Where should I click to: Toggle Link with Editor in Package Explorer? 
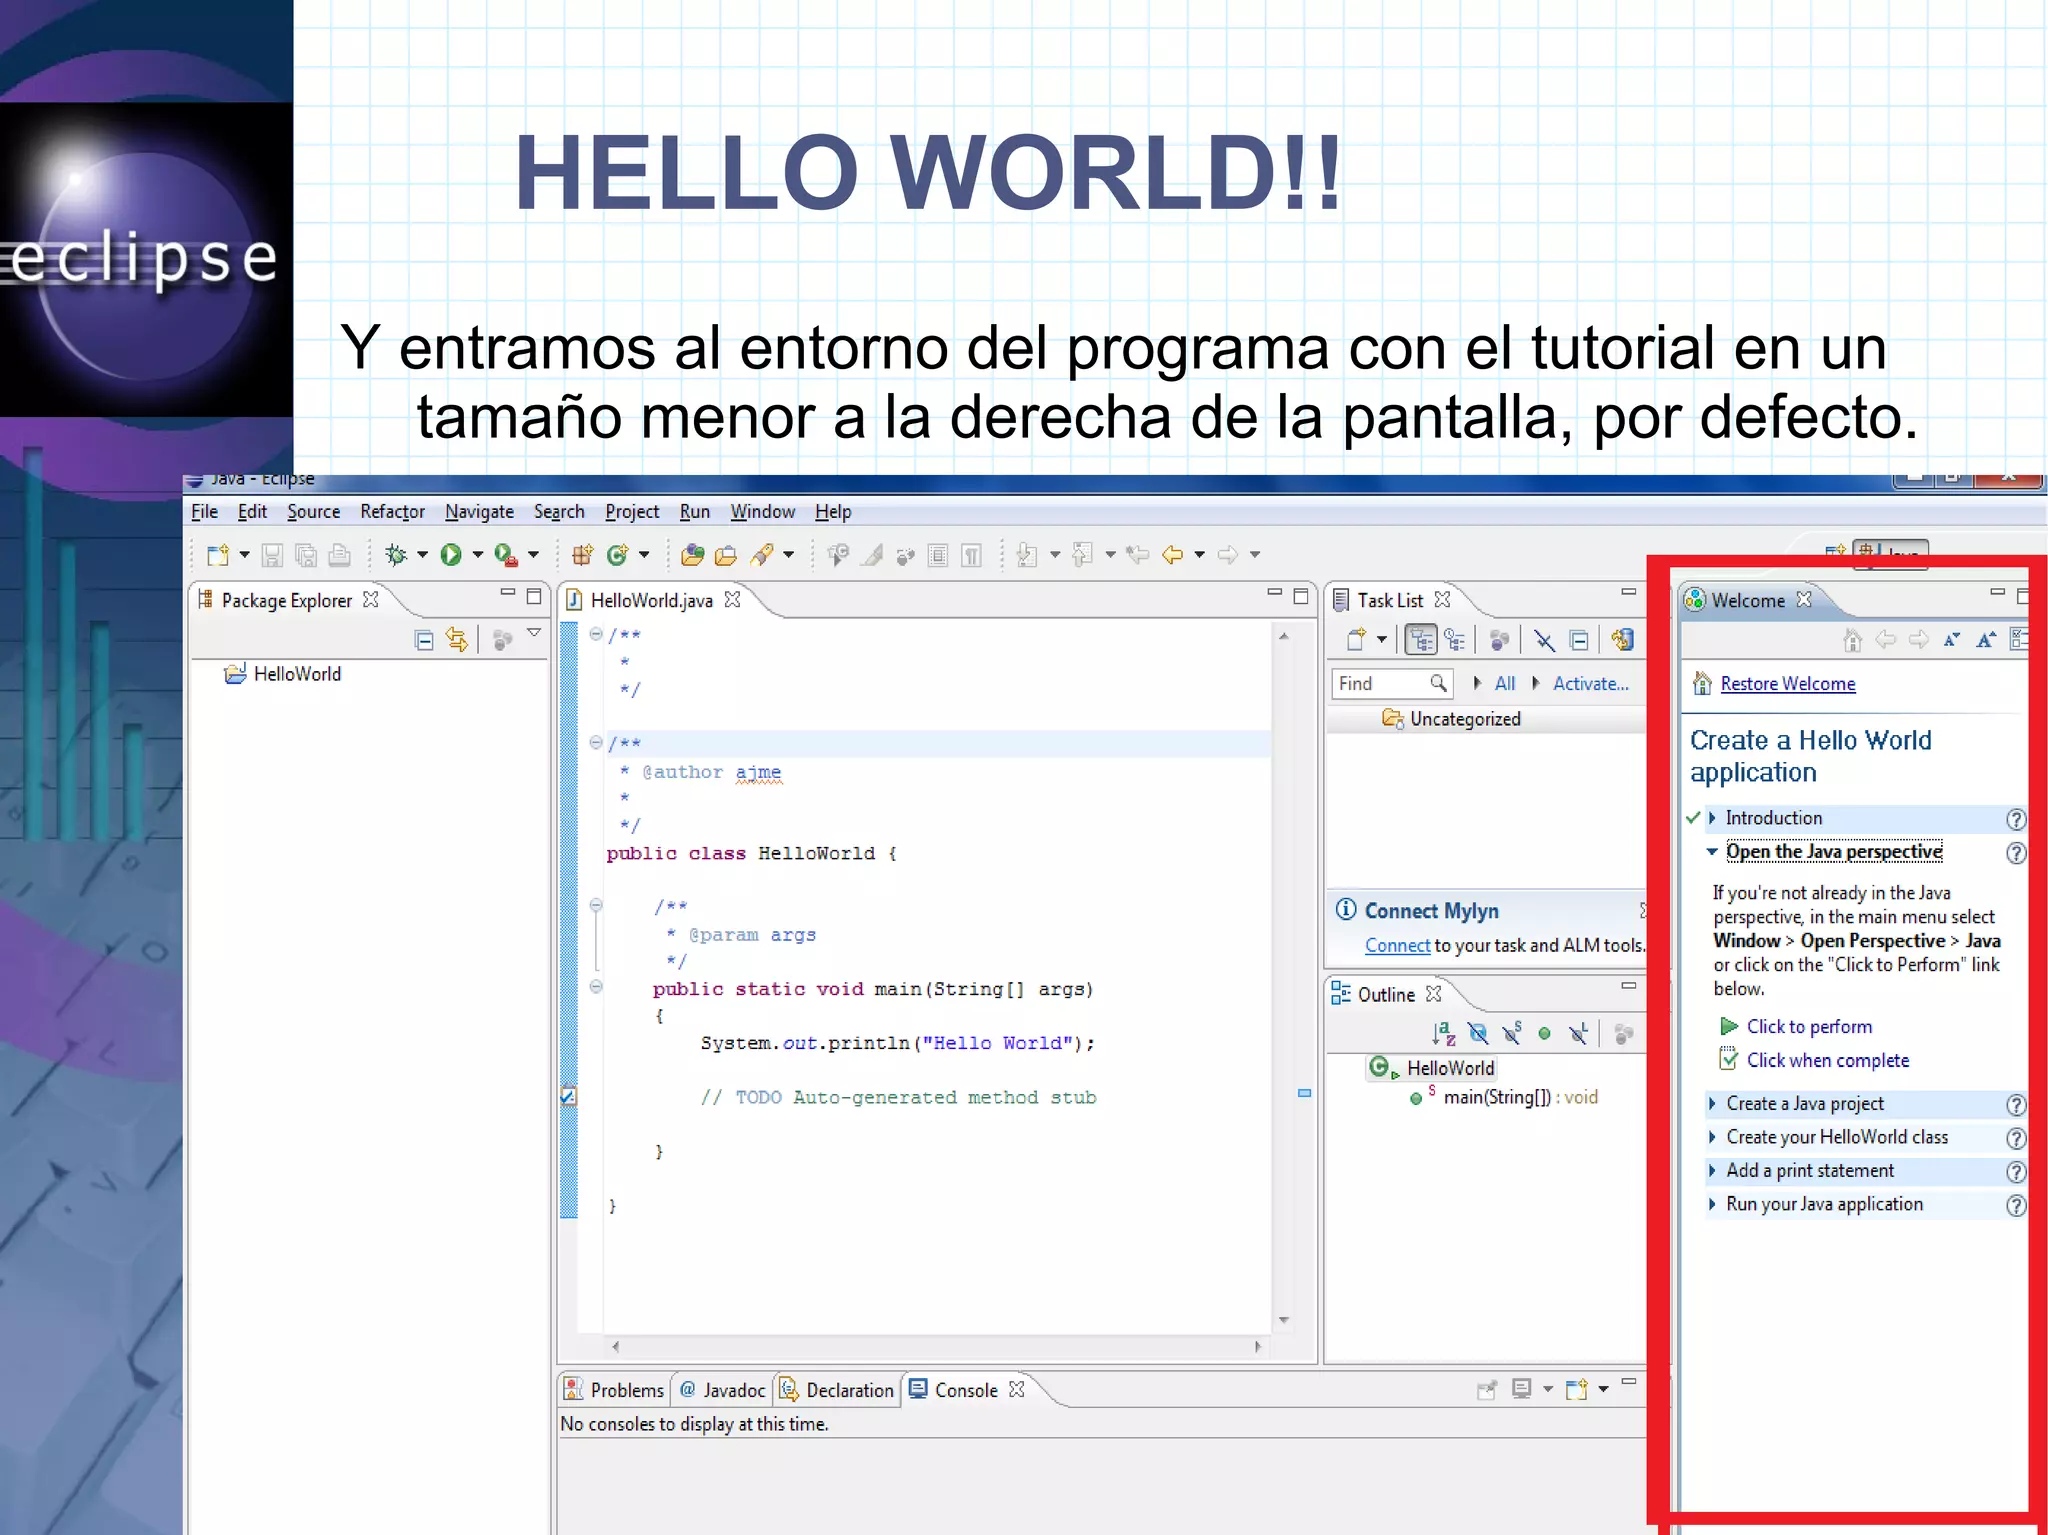click(457, 640)
